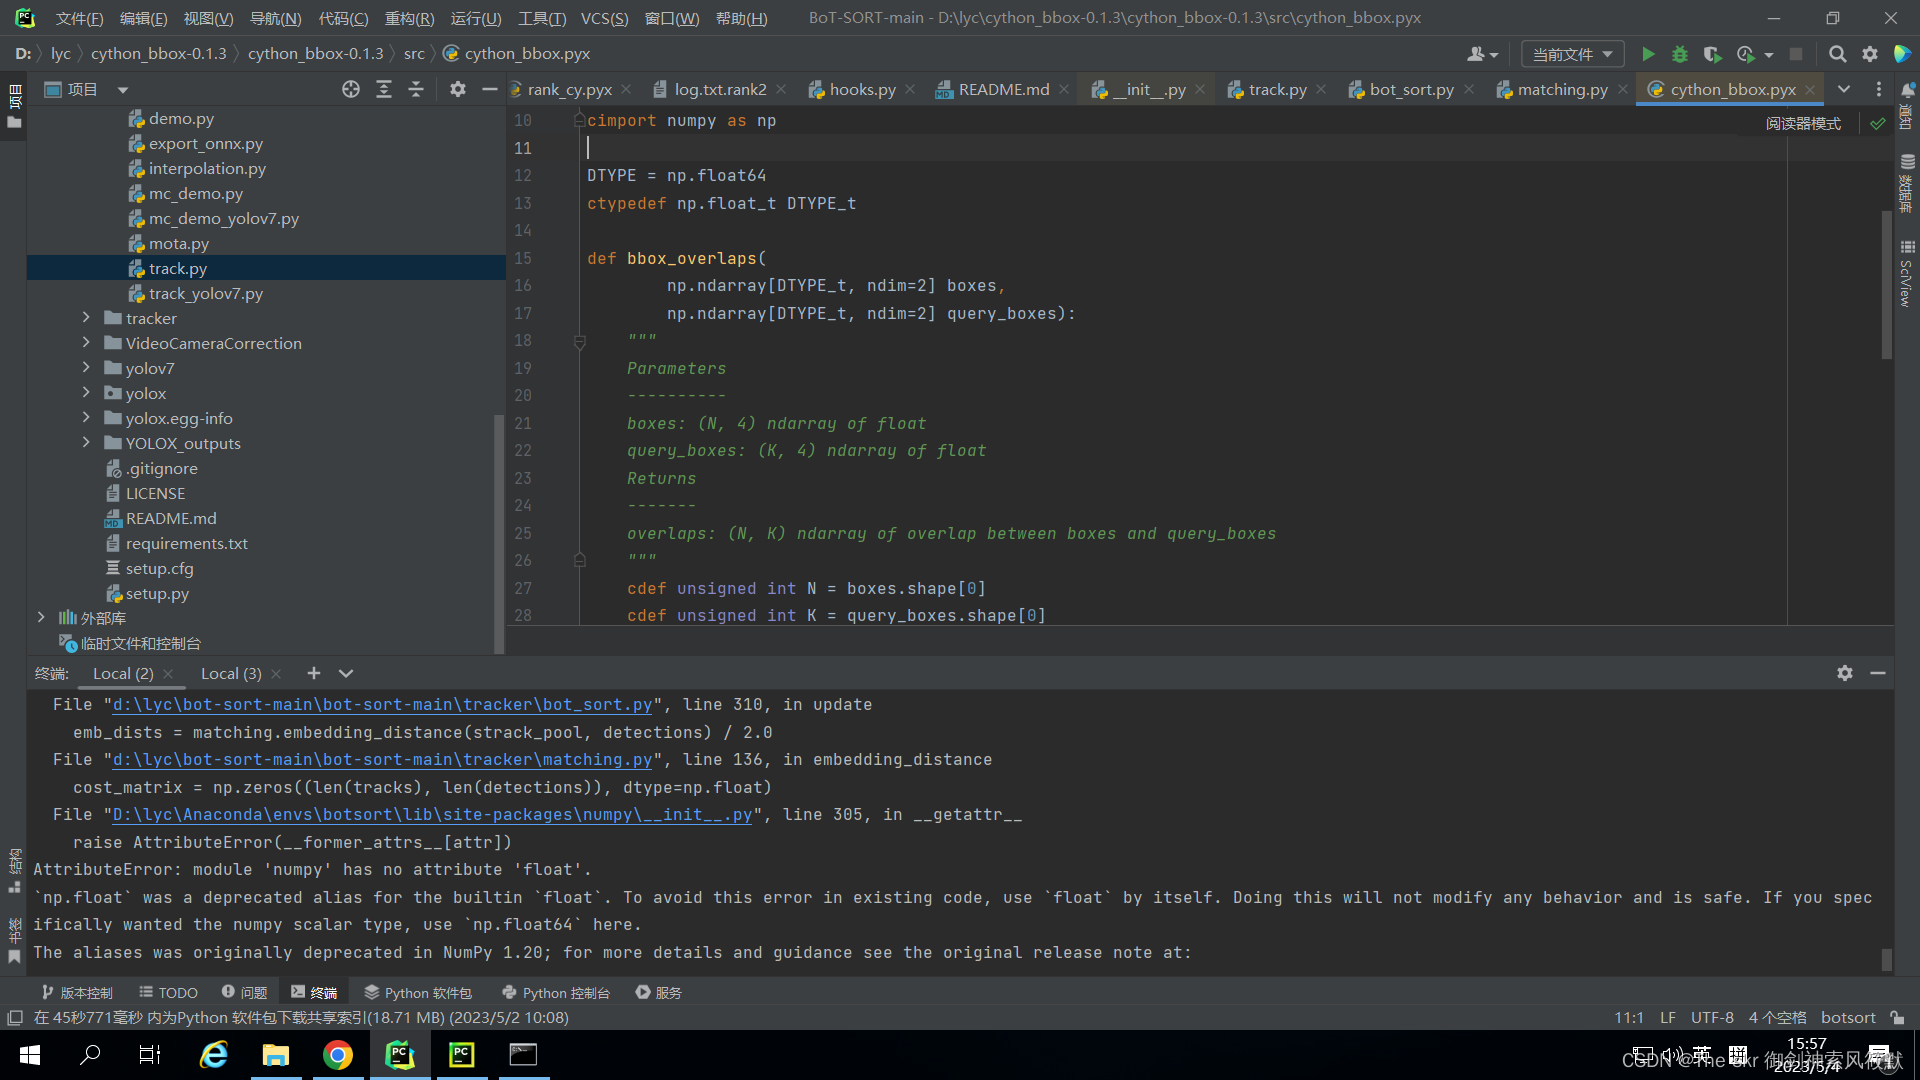Viewport: 1920px width, 1080px height.
Task: Toggle Reader Mode in editor
Action: pos(1802,123)
